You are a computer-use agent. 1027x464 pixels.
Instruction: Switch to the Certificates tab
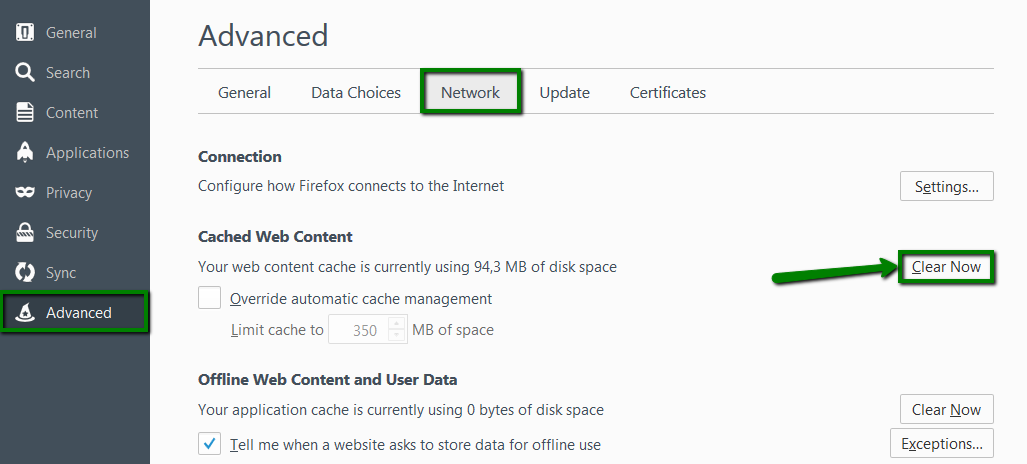point(667,92)
